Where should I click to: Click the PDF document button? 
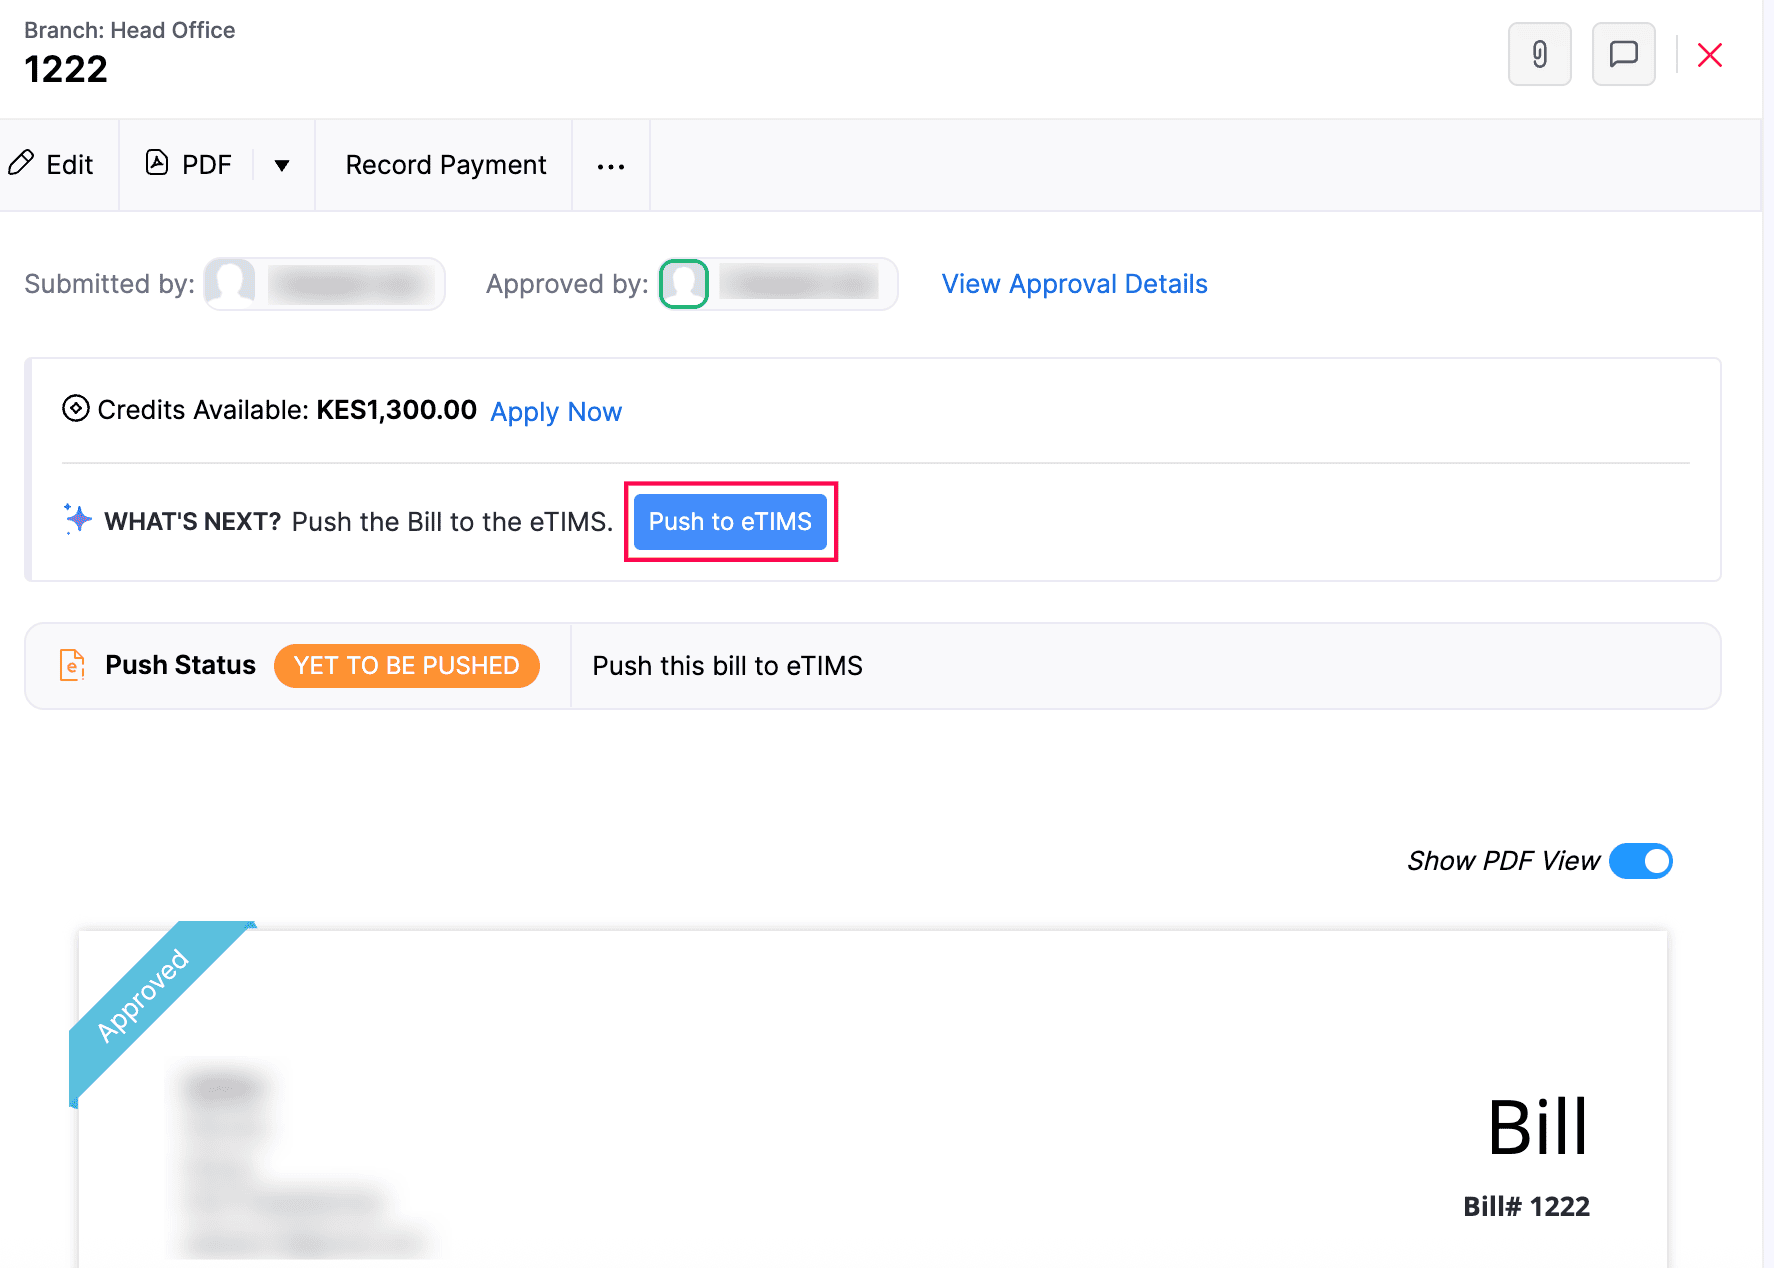(189, 165)
